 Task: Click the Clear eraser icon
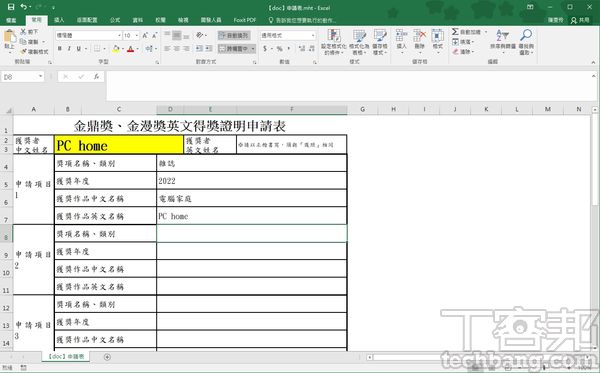455,51
